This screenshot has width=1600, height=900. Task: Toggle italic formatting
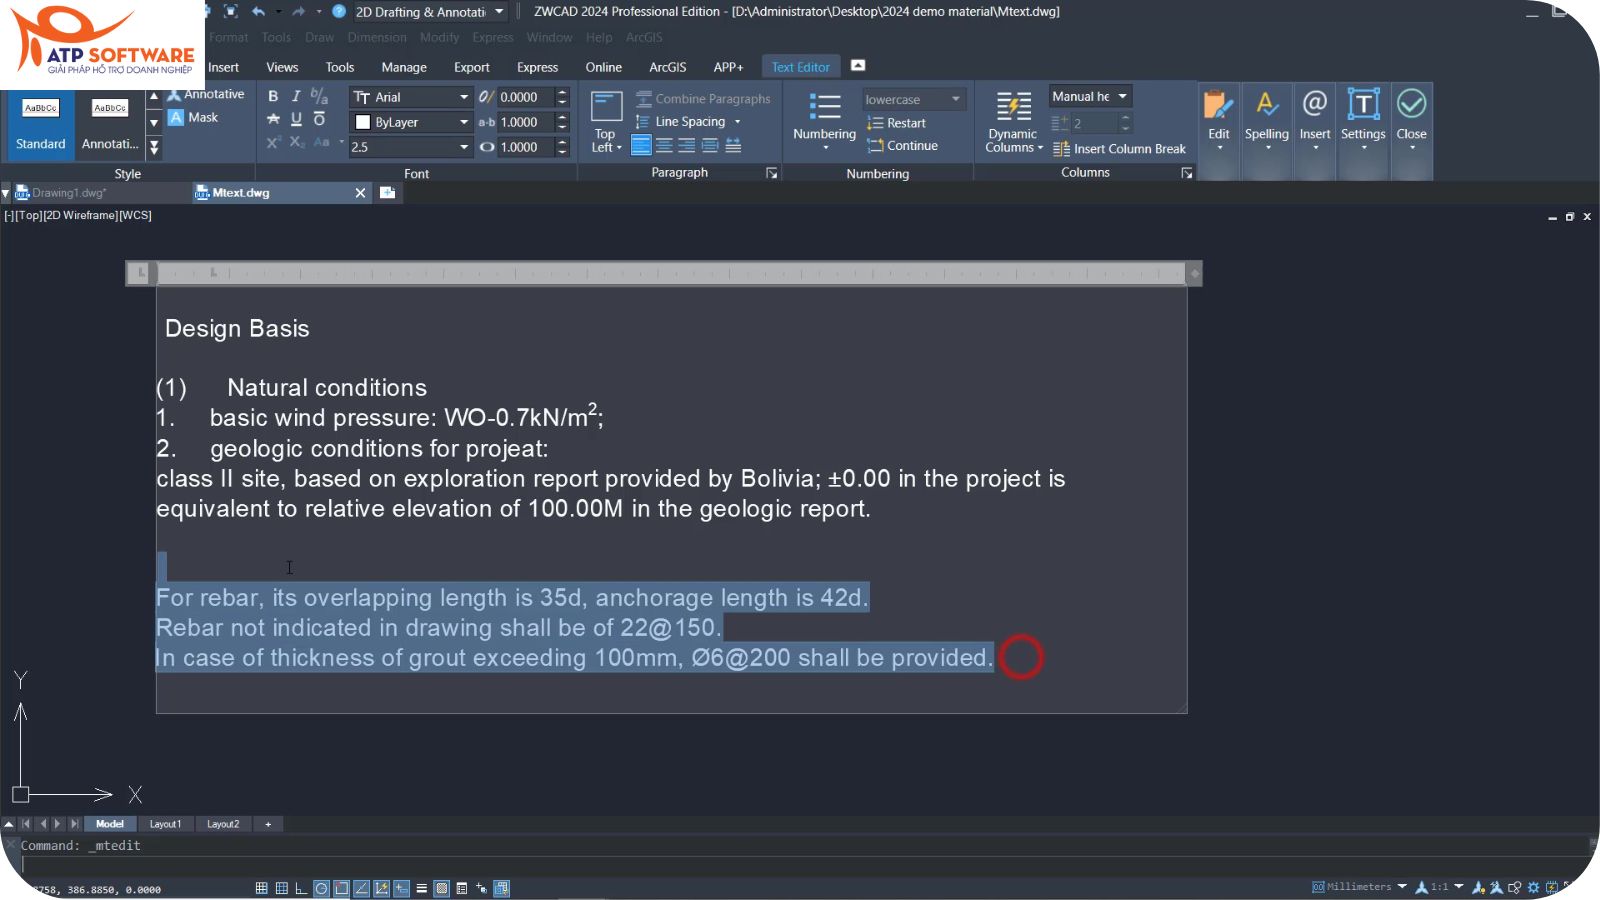(x=296, y=97)
